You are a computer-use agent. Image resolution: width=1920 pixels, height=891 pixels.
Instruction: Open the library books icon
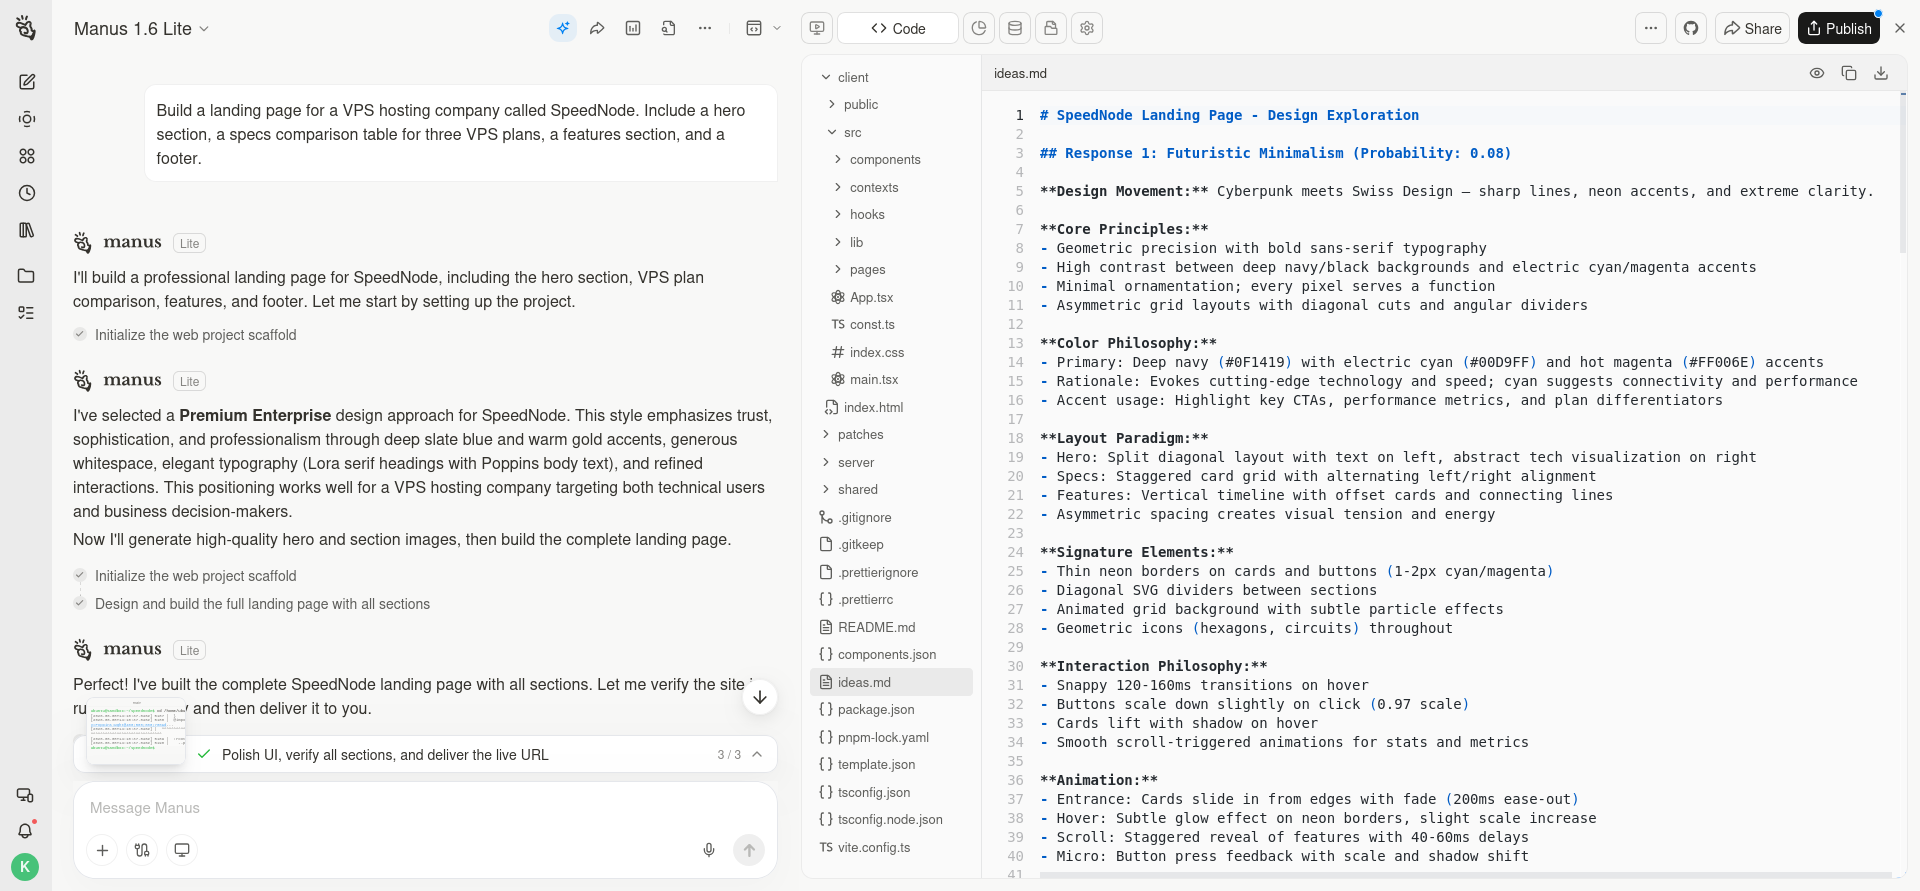pyautogui.click(x=27, y=230)
